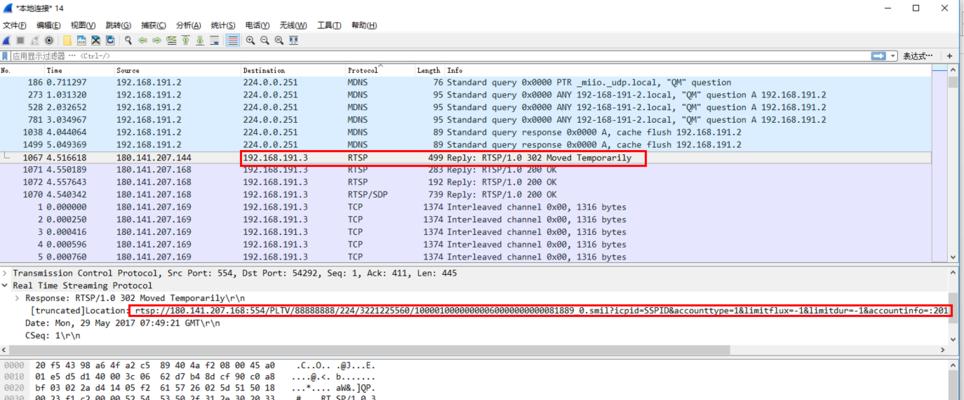Select packet 186 MDNS PTR query row
The image size is (964, 400).
[x=465, y=82]
